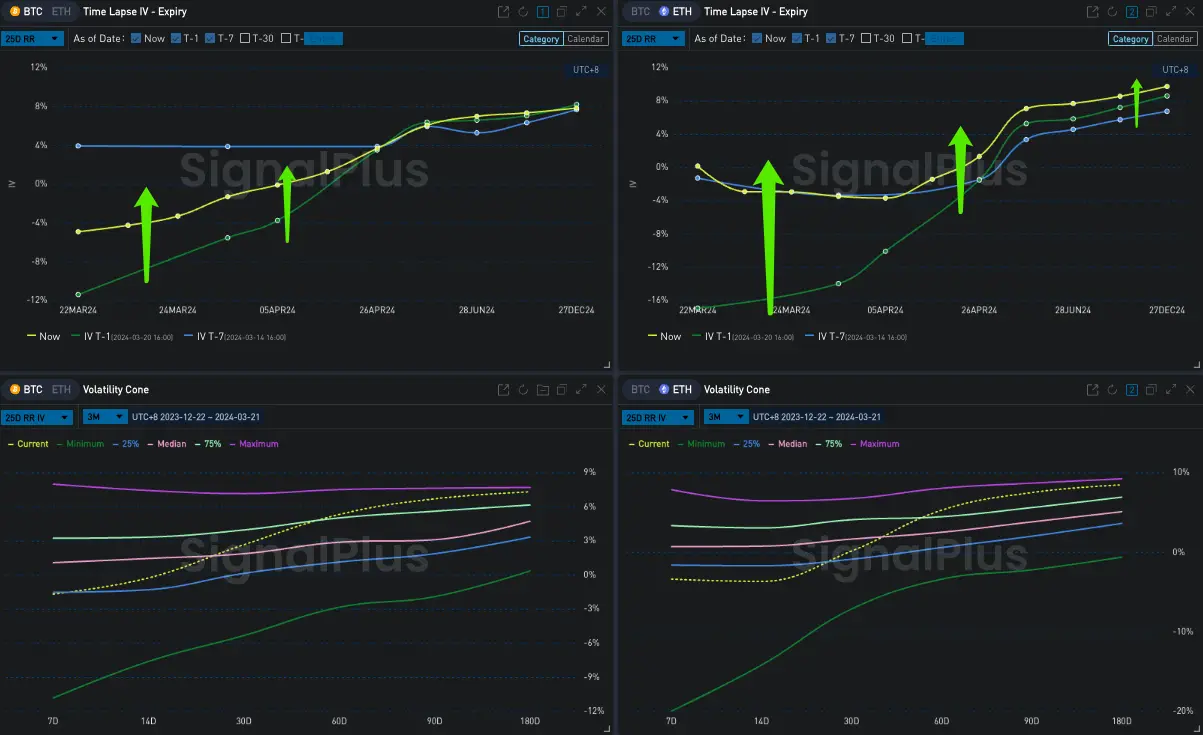This screenshot has height=735, width=1203.
Task: Switch ETH Volatility Cone to BTC
Action: [x=641, y=390]
